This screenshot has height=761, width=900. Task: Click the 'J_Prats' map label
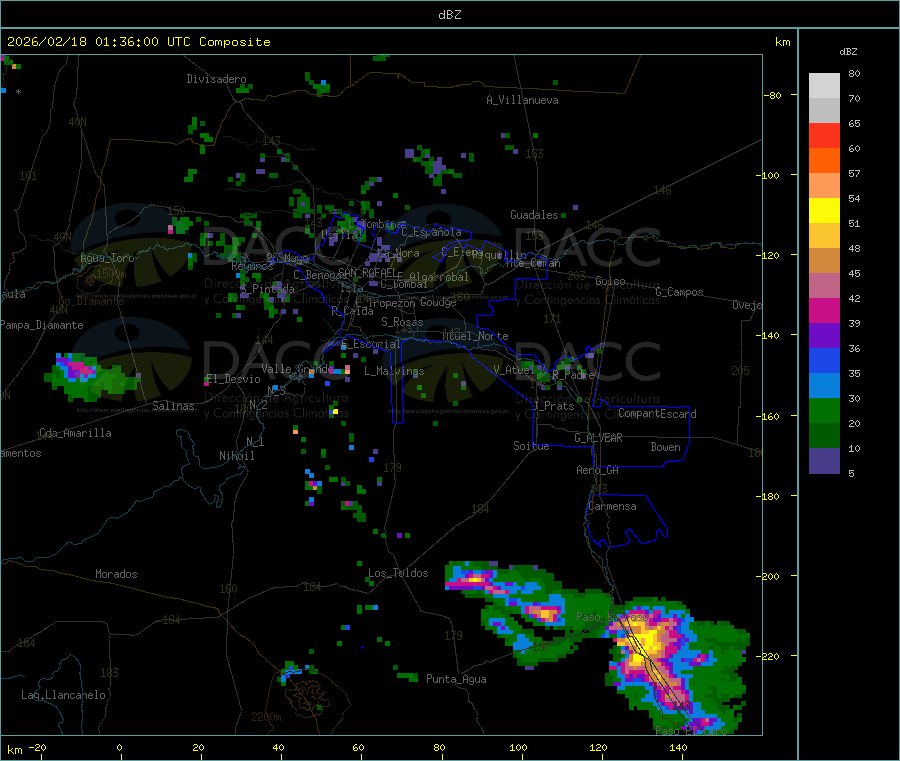tap(553, 406)
